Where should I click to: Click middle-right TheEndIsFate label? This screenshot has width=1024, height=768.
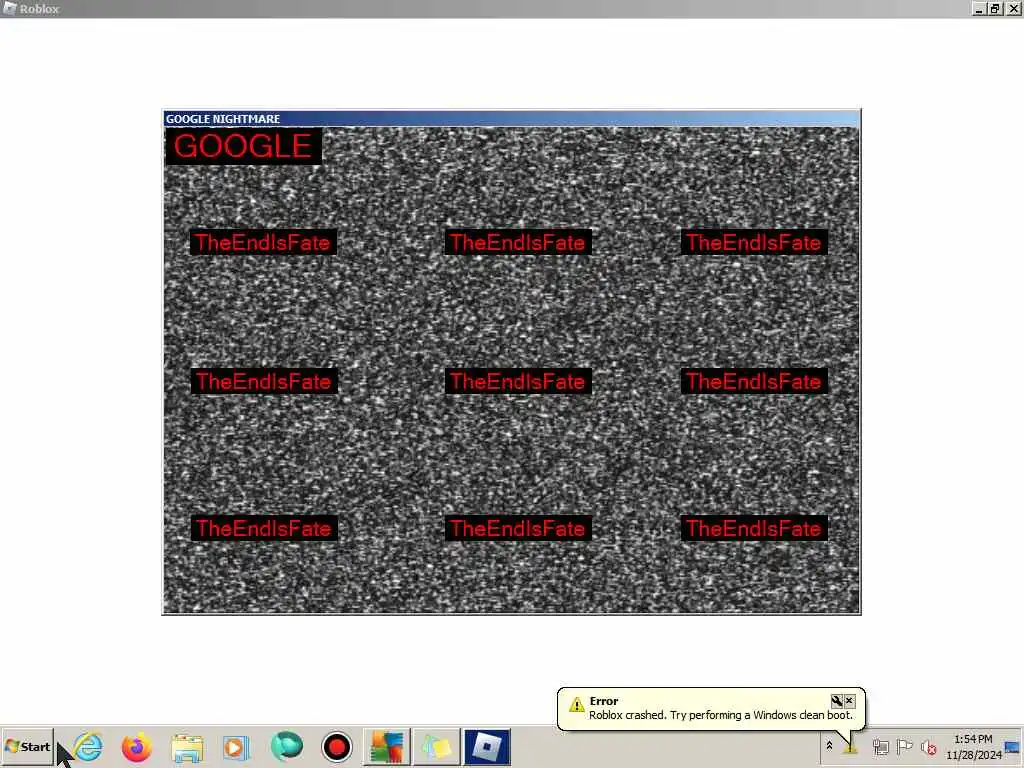pyautogui.click(x=754, y=381)
